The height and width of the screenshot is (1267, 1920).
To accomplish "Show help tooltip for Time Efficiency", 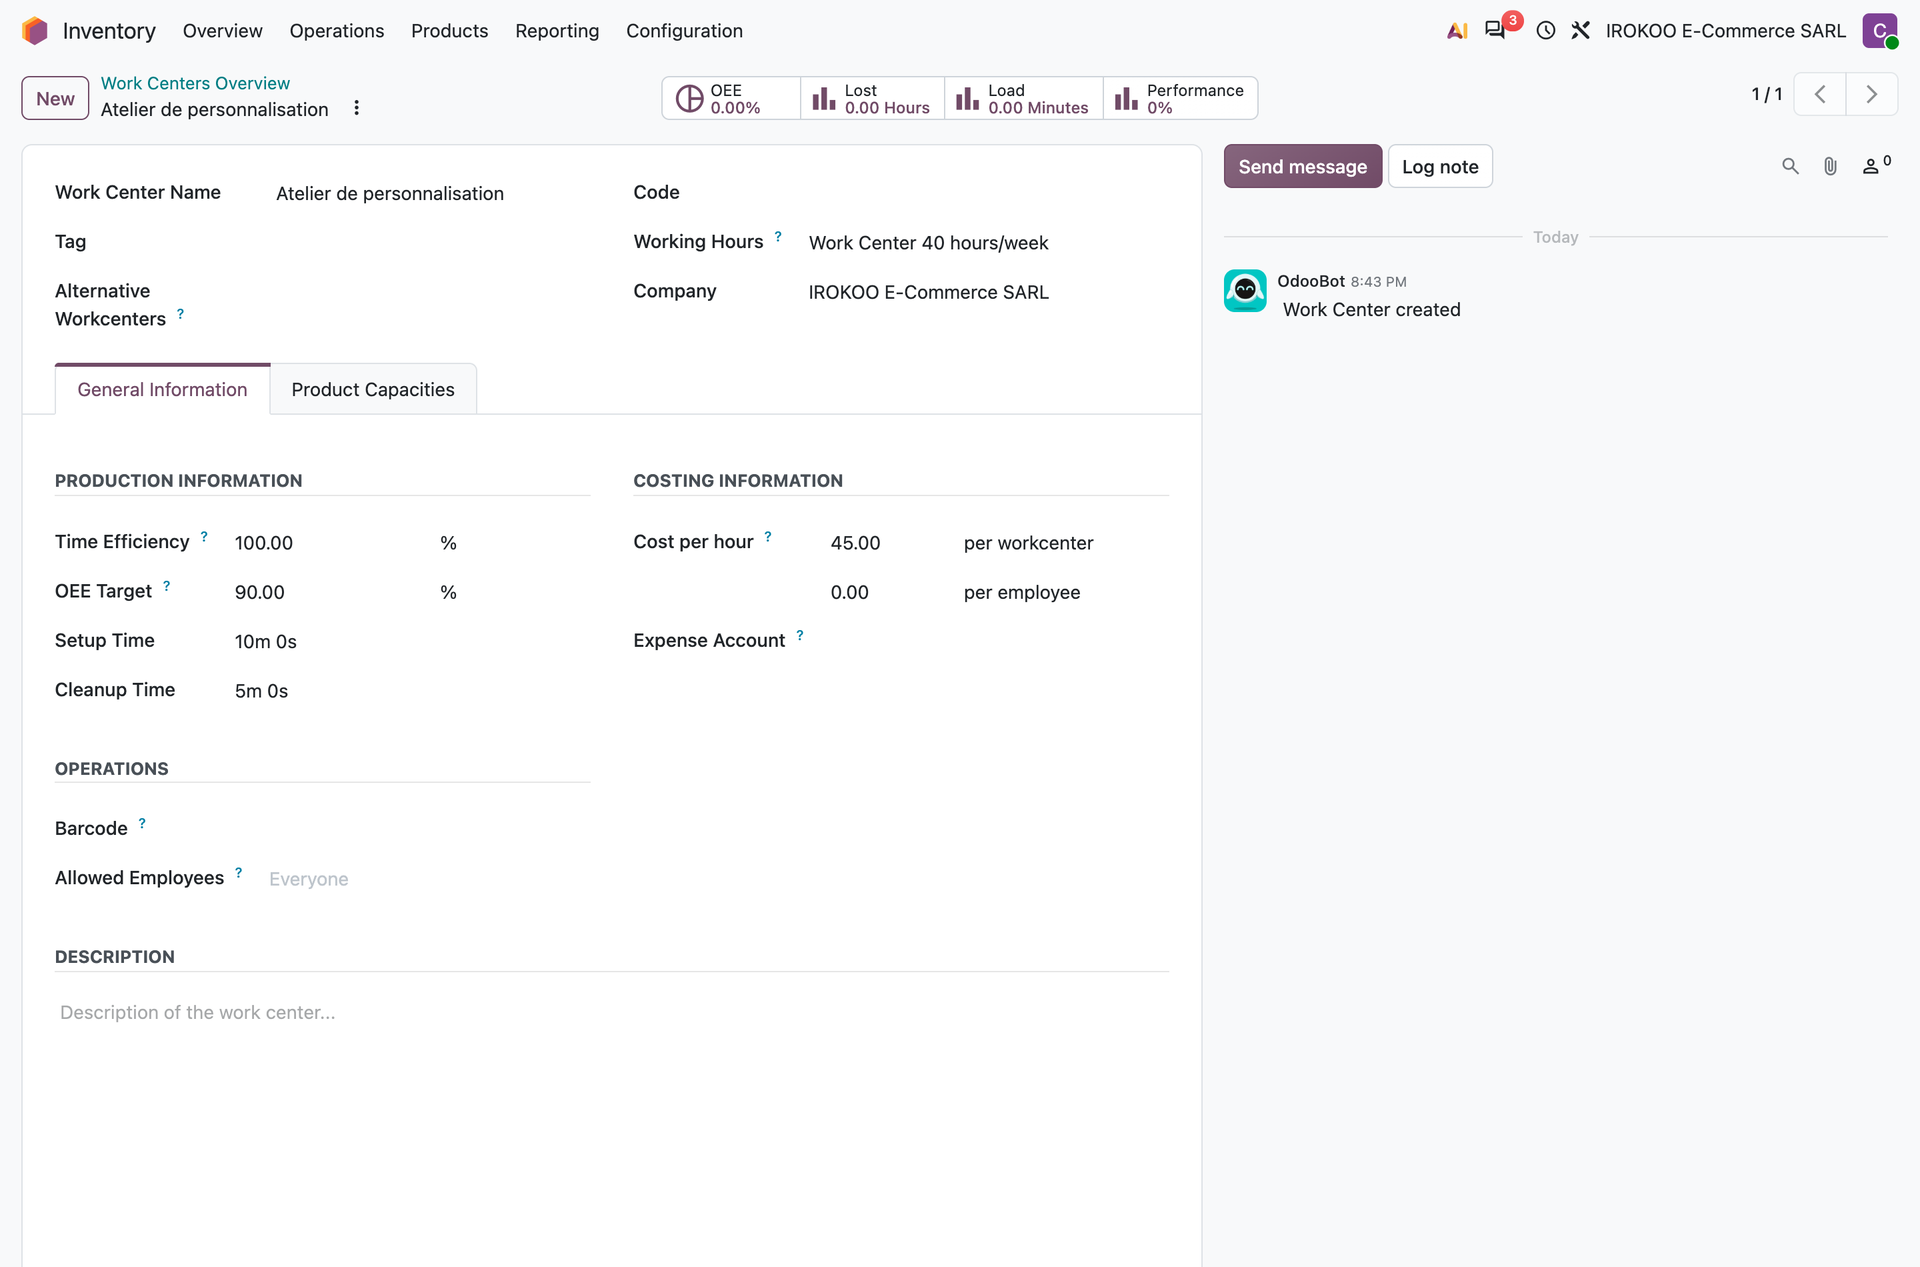I will coord(204,536).
